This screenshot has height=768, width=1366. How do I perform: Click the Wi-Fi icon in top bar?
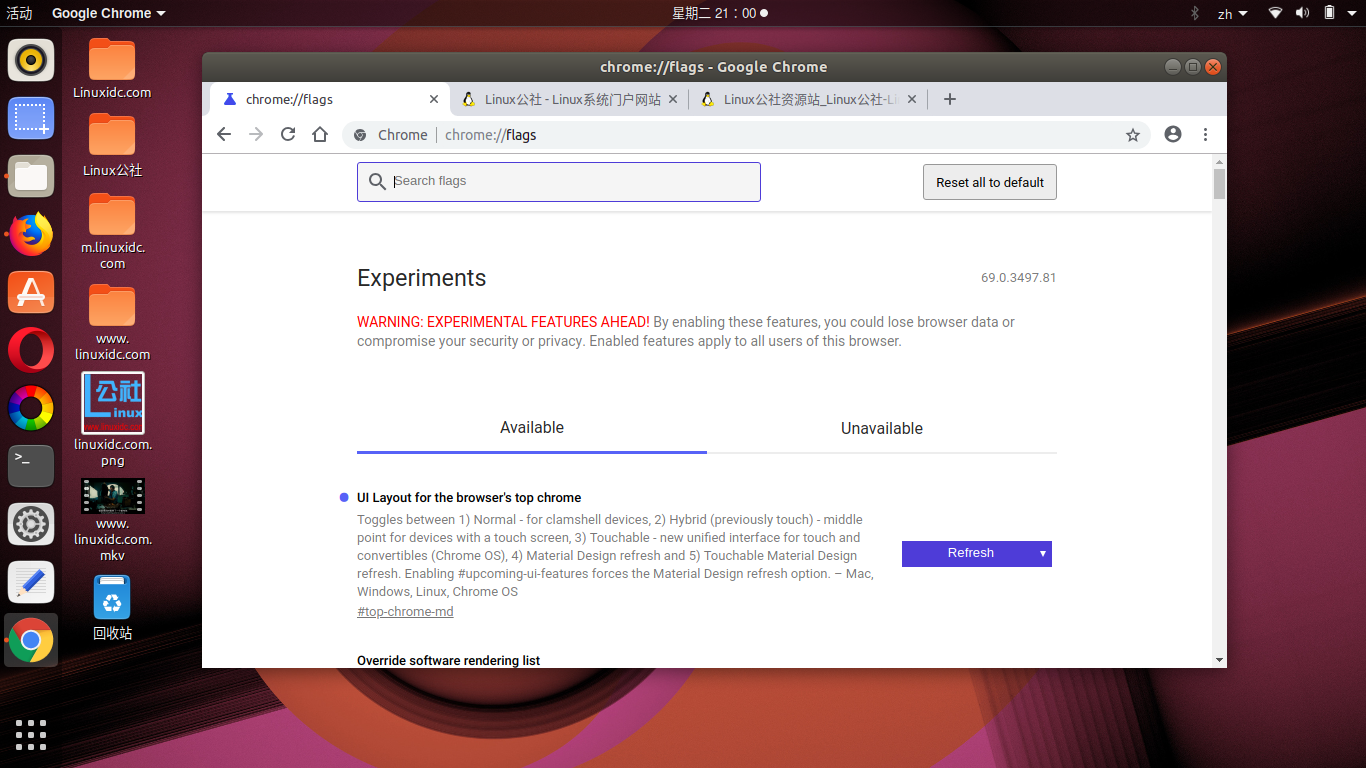[x=1275, y=13]
